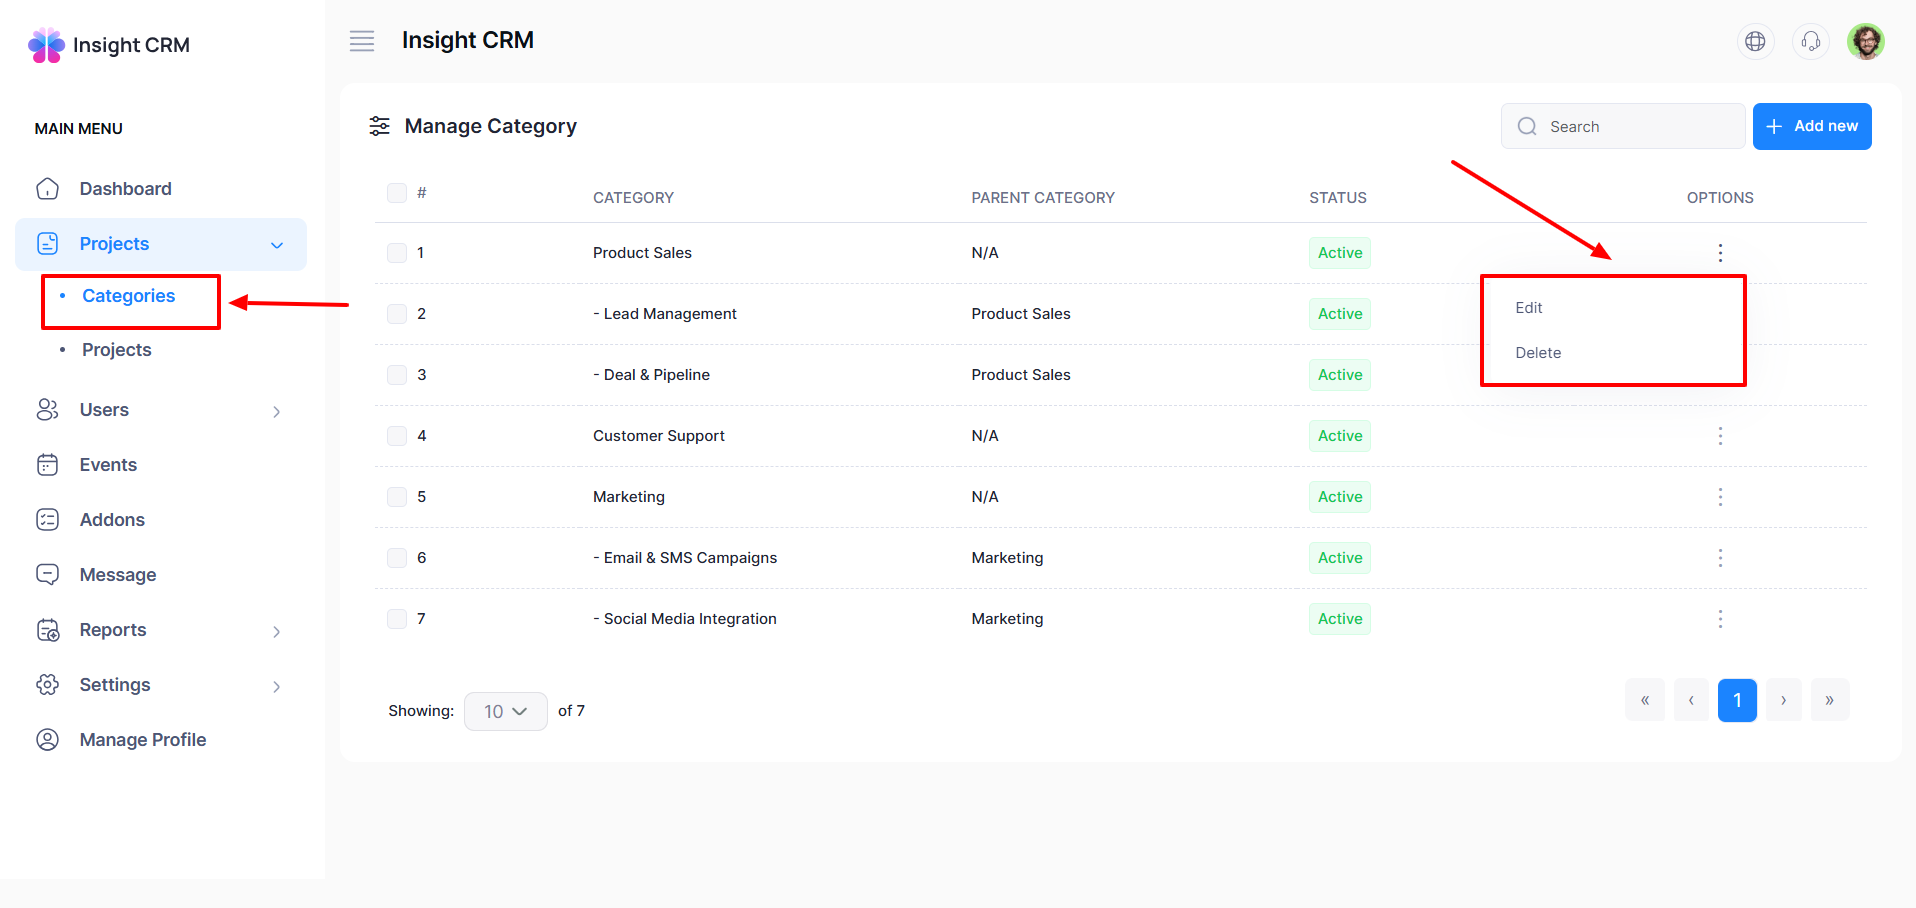
Task: Choose Edit from the options menu
Action: coord(1529,308)
